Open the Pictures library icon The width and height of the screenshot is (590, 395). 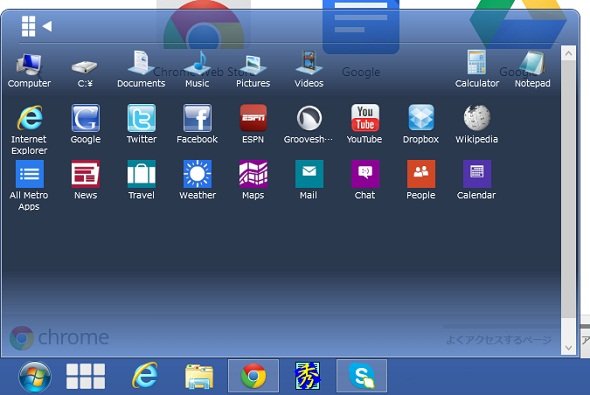point(253,71)
